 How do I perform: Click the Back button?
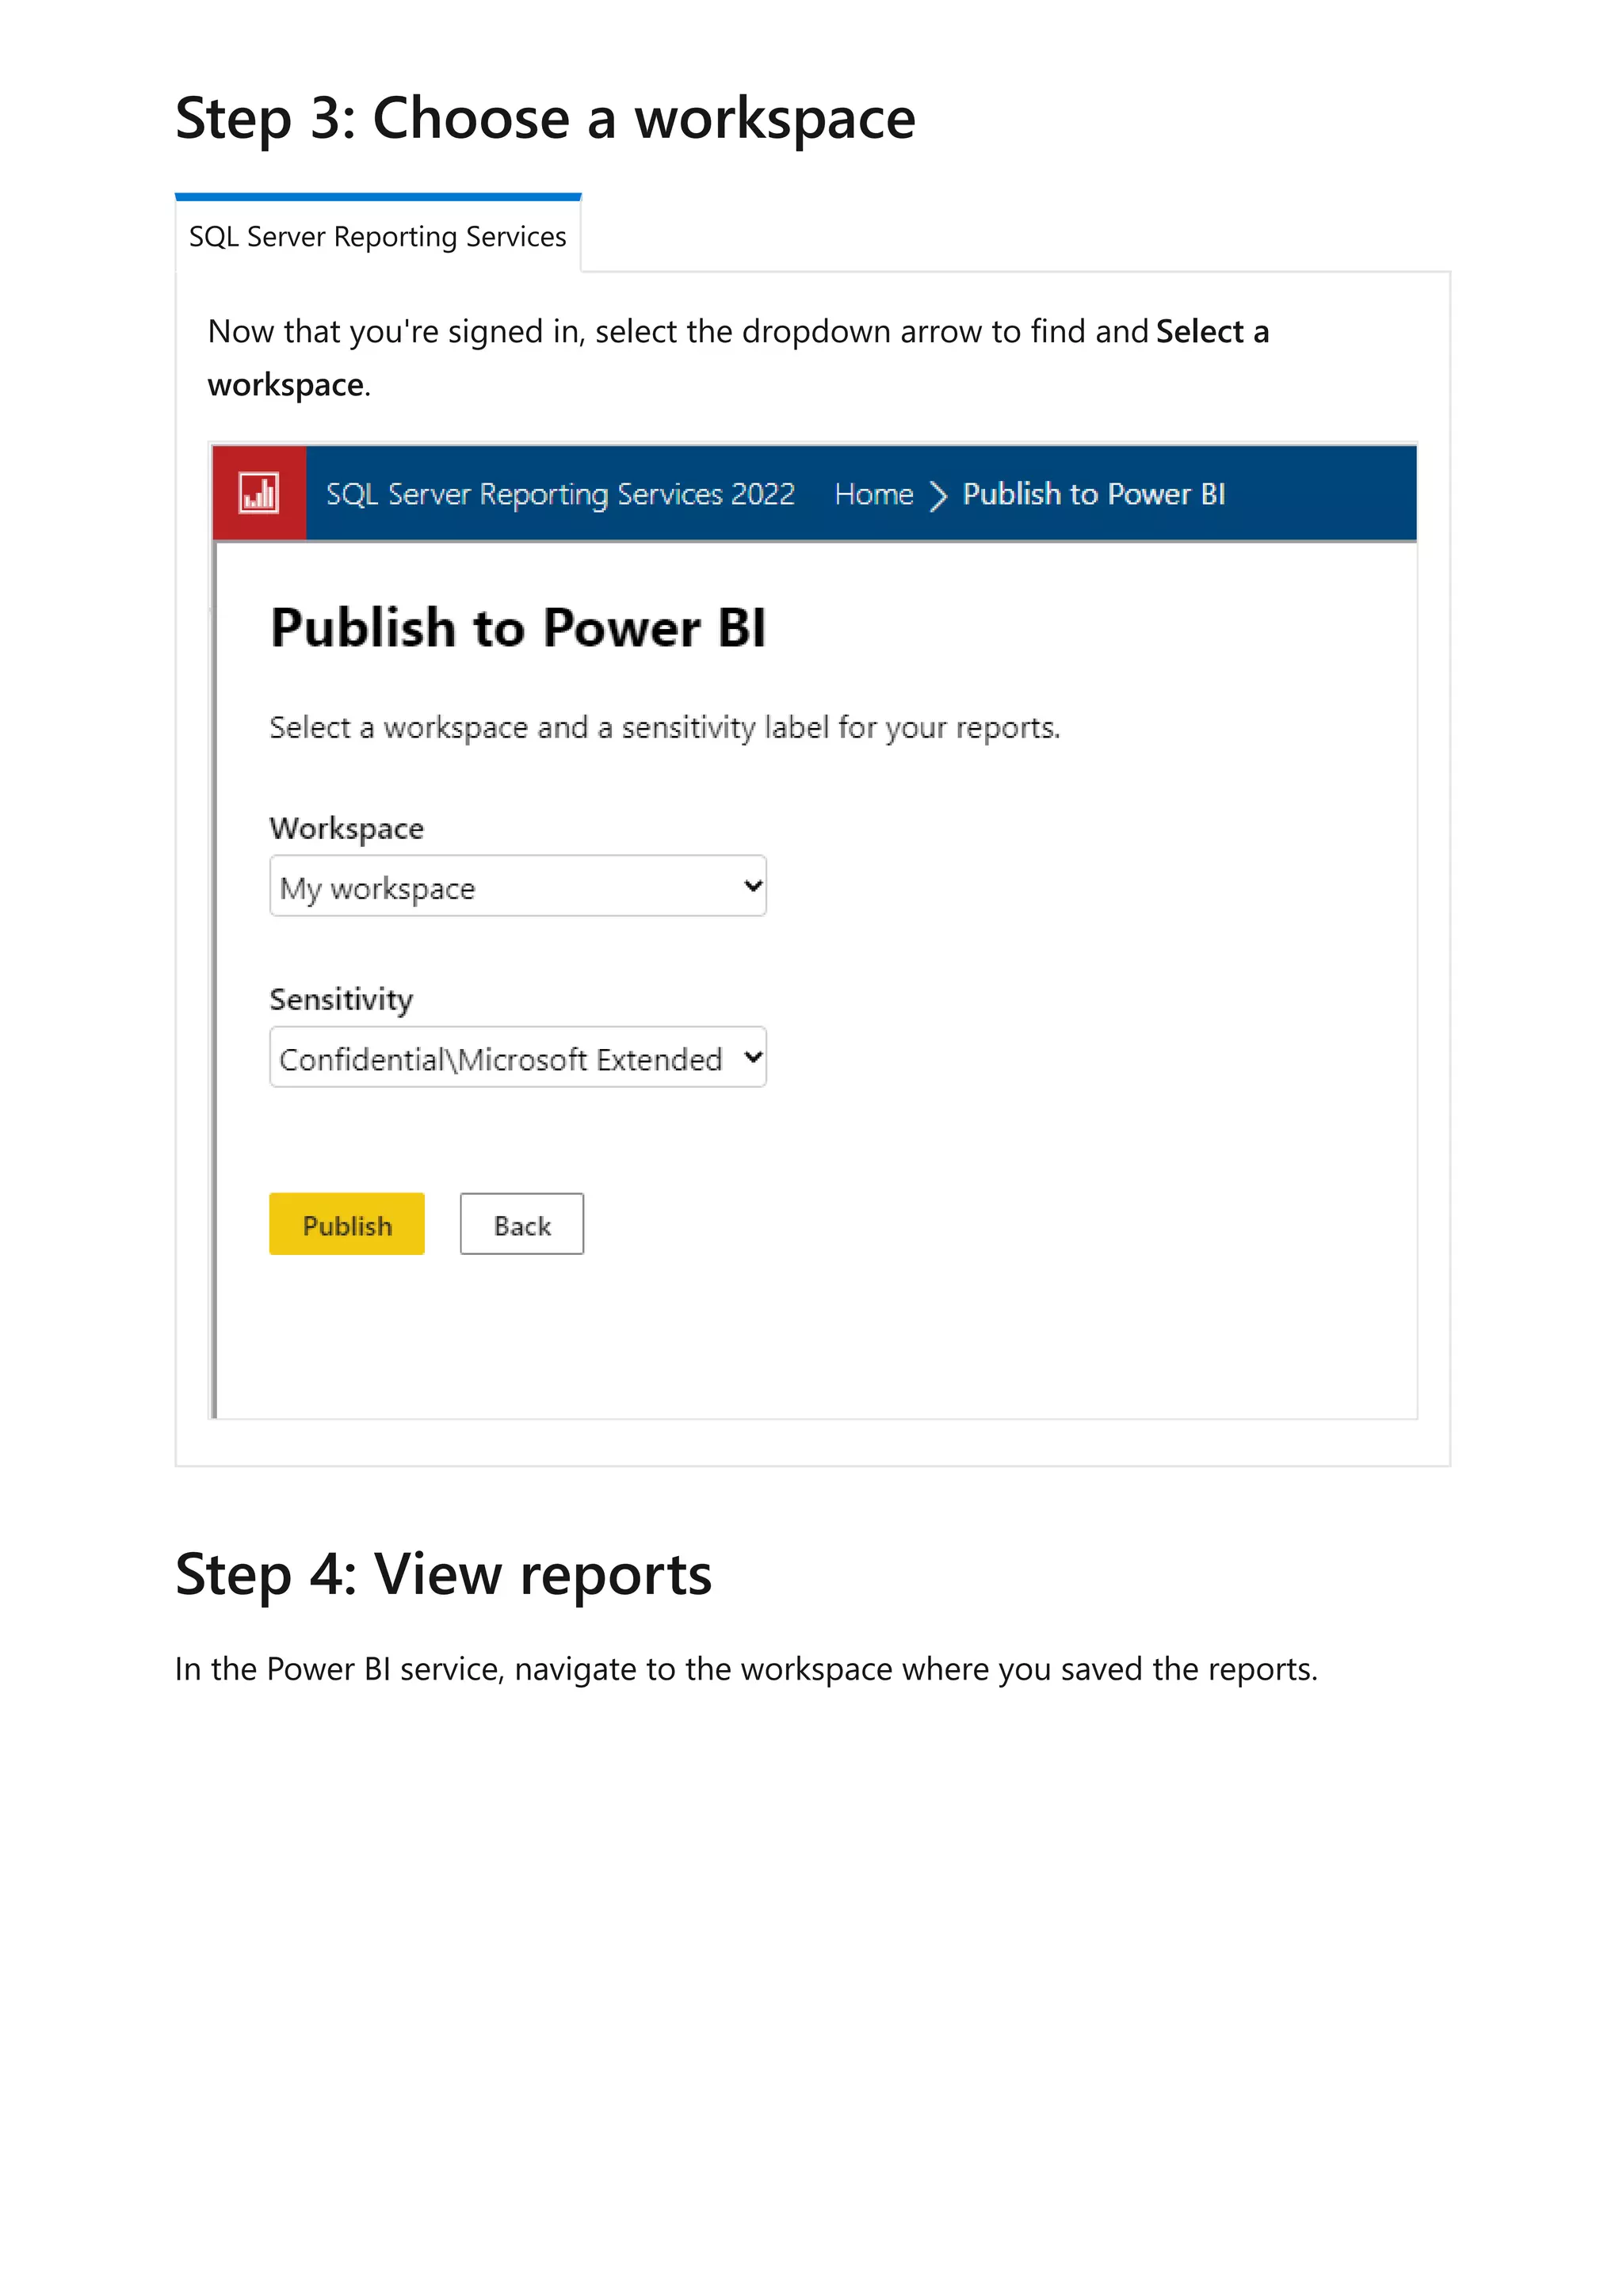[521, 1224]
